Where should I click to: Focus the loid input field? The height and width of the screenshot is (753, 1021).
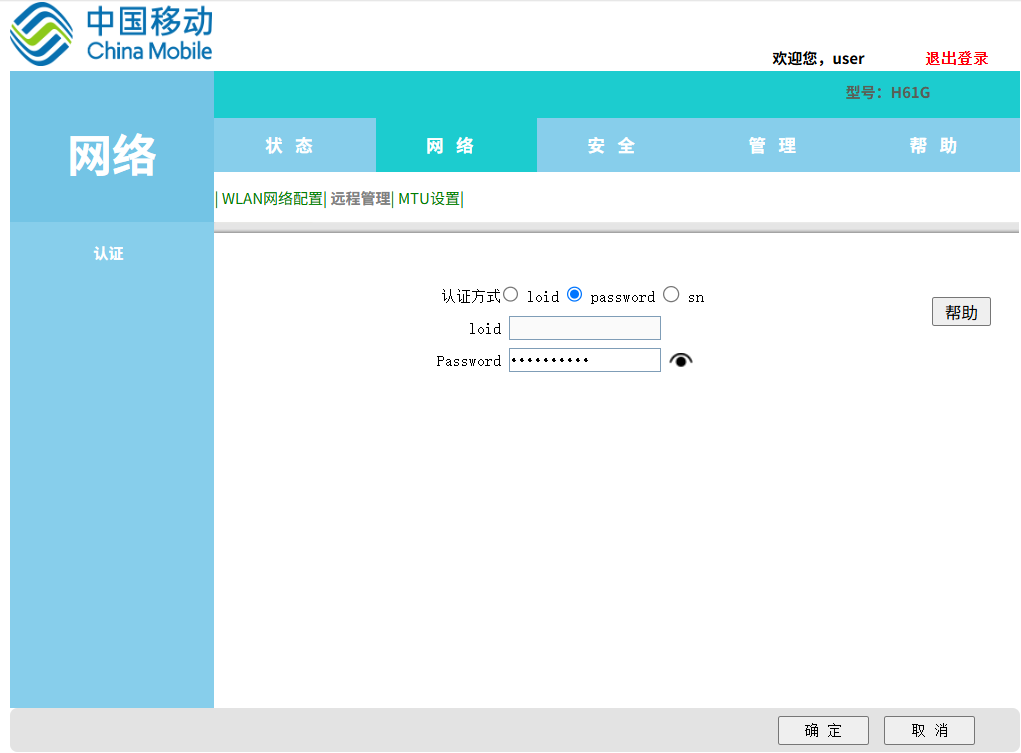pos(585,328)
